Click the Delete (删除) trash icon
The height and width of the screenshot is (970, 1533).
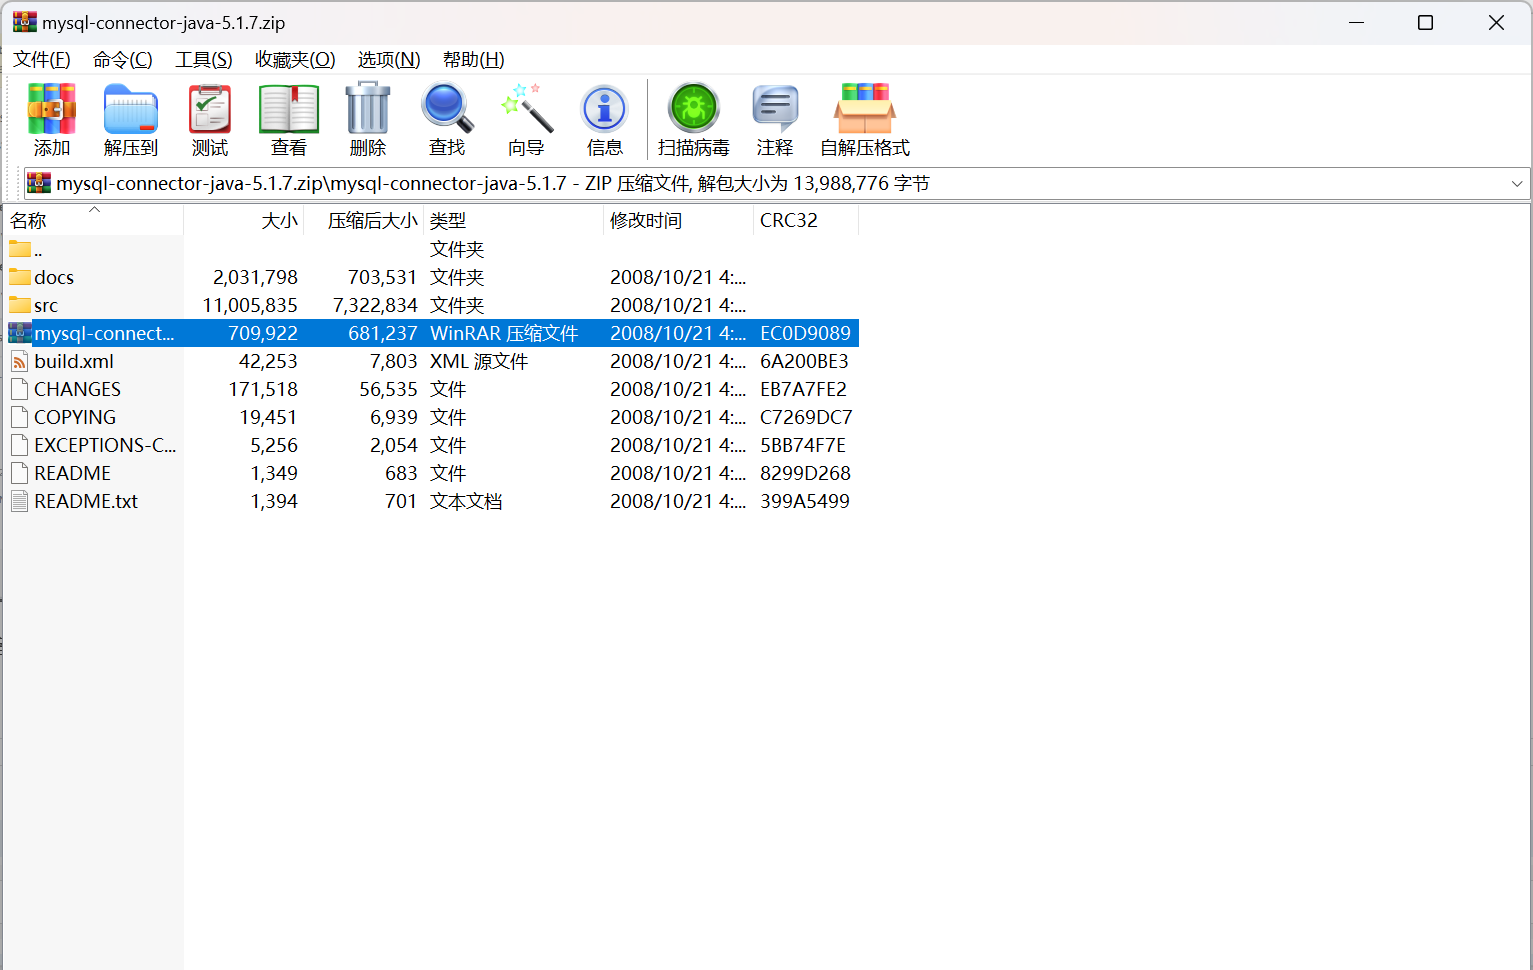(x=368, y=109)
